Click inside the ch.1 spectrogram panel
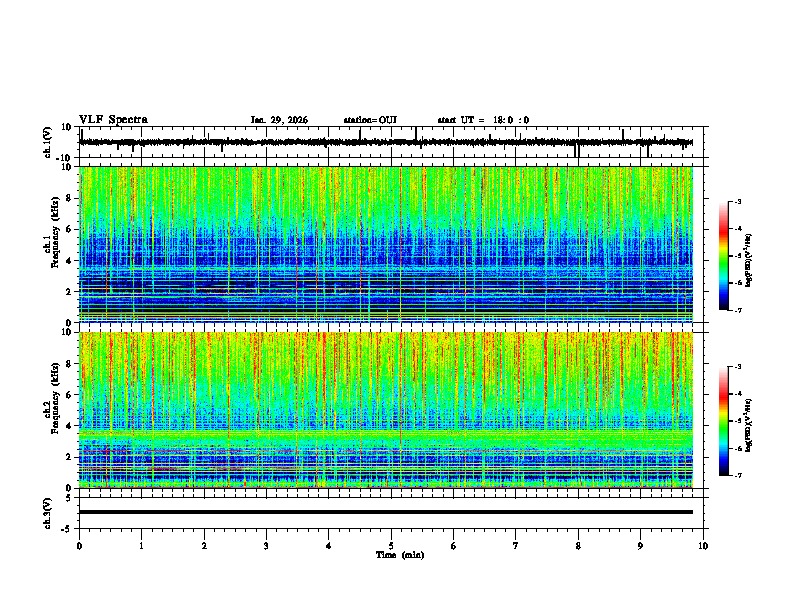Image resolution: width=792 pixels, height=612 pixels. [386, 244]
